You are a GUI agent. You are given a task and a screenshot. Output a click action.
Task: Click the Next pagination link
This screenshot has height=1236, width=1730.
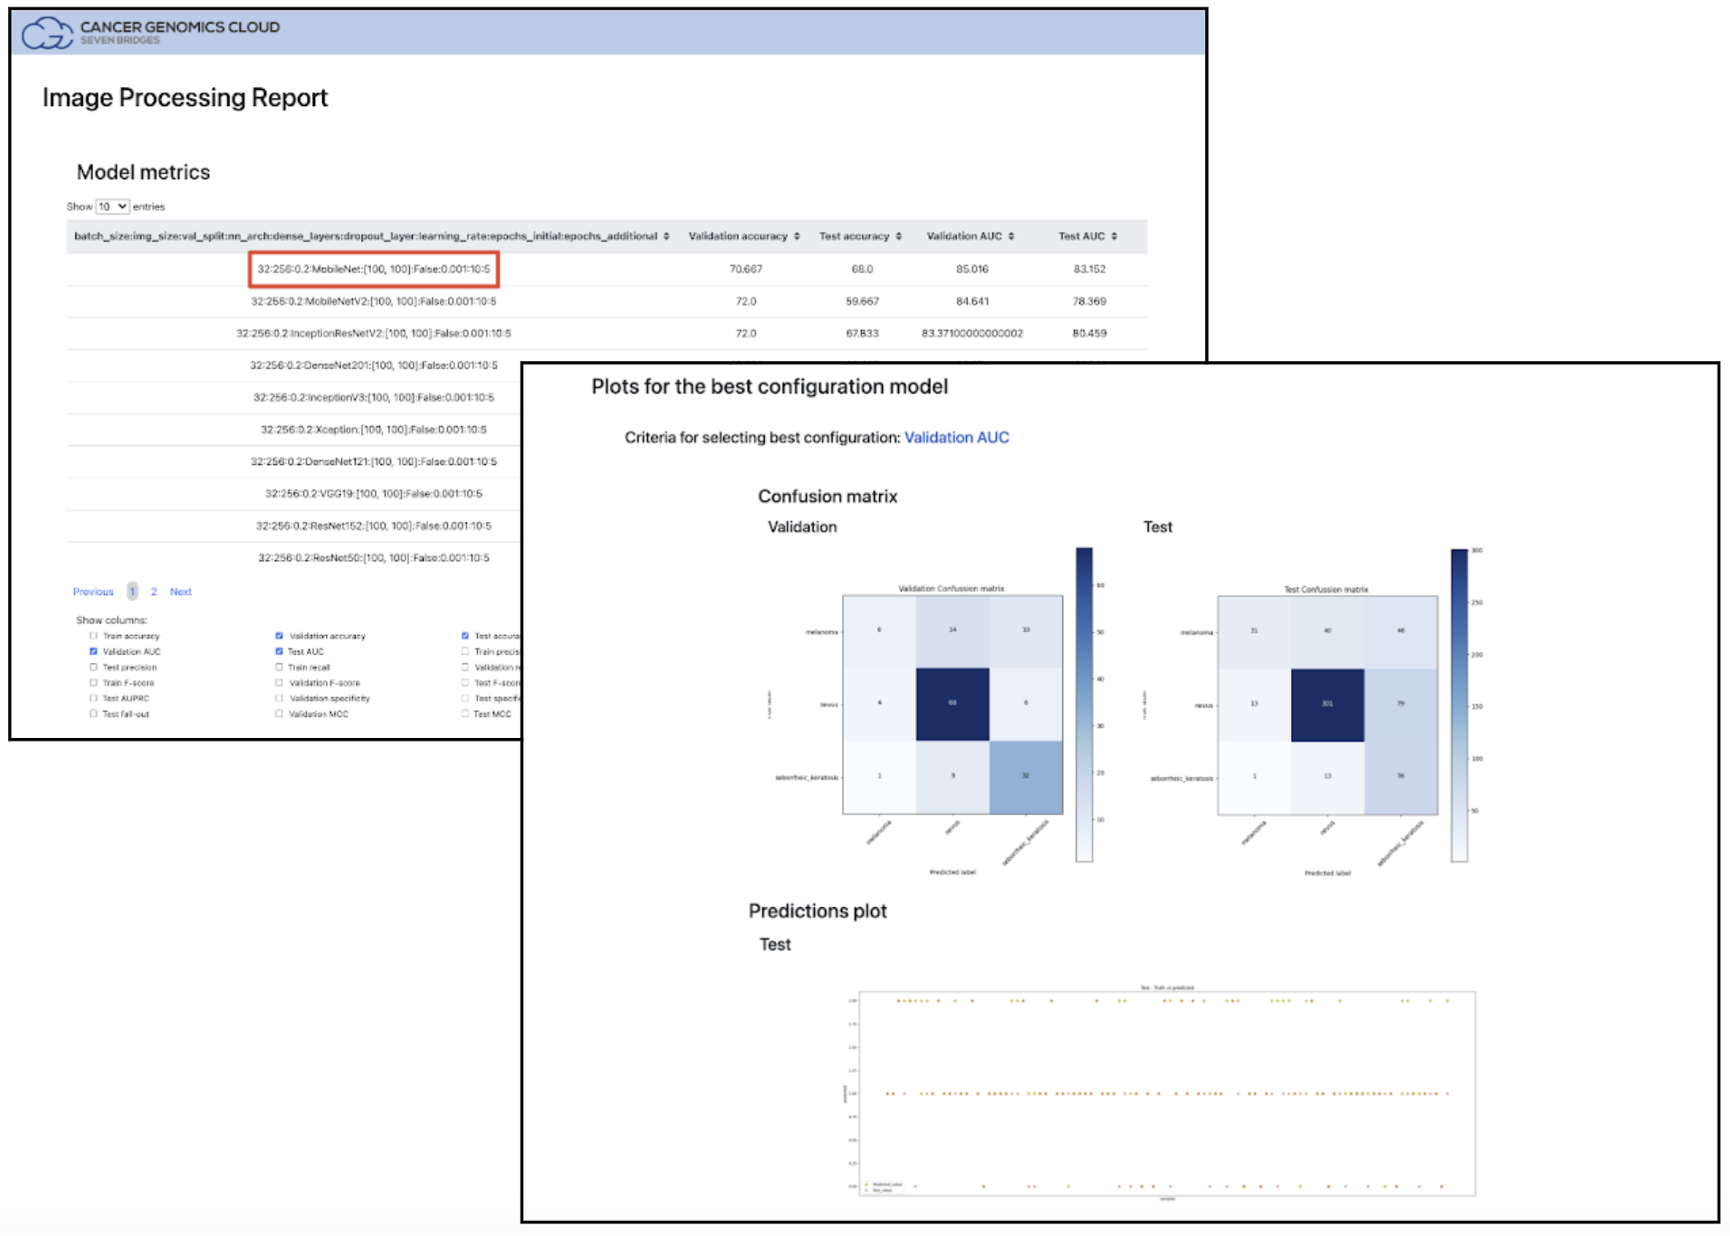(181, 591)
